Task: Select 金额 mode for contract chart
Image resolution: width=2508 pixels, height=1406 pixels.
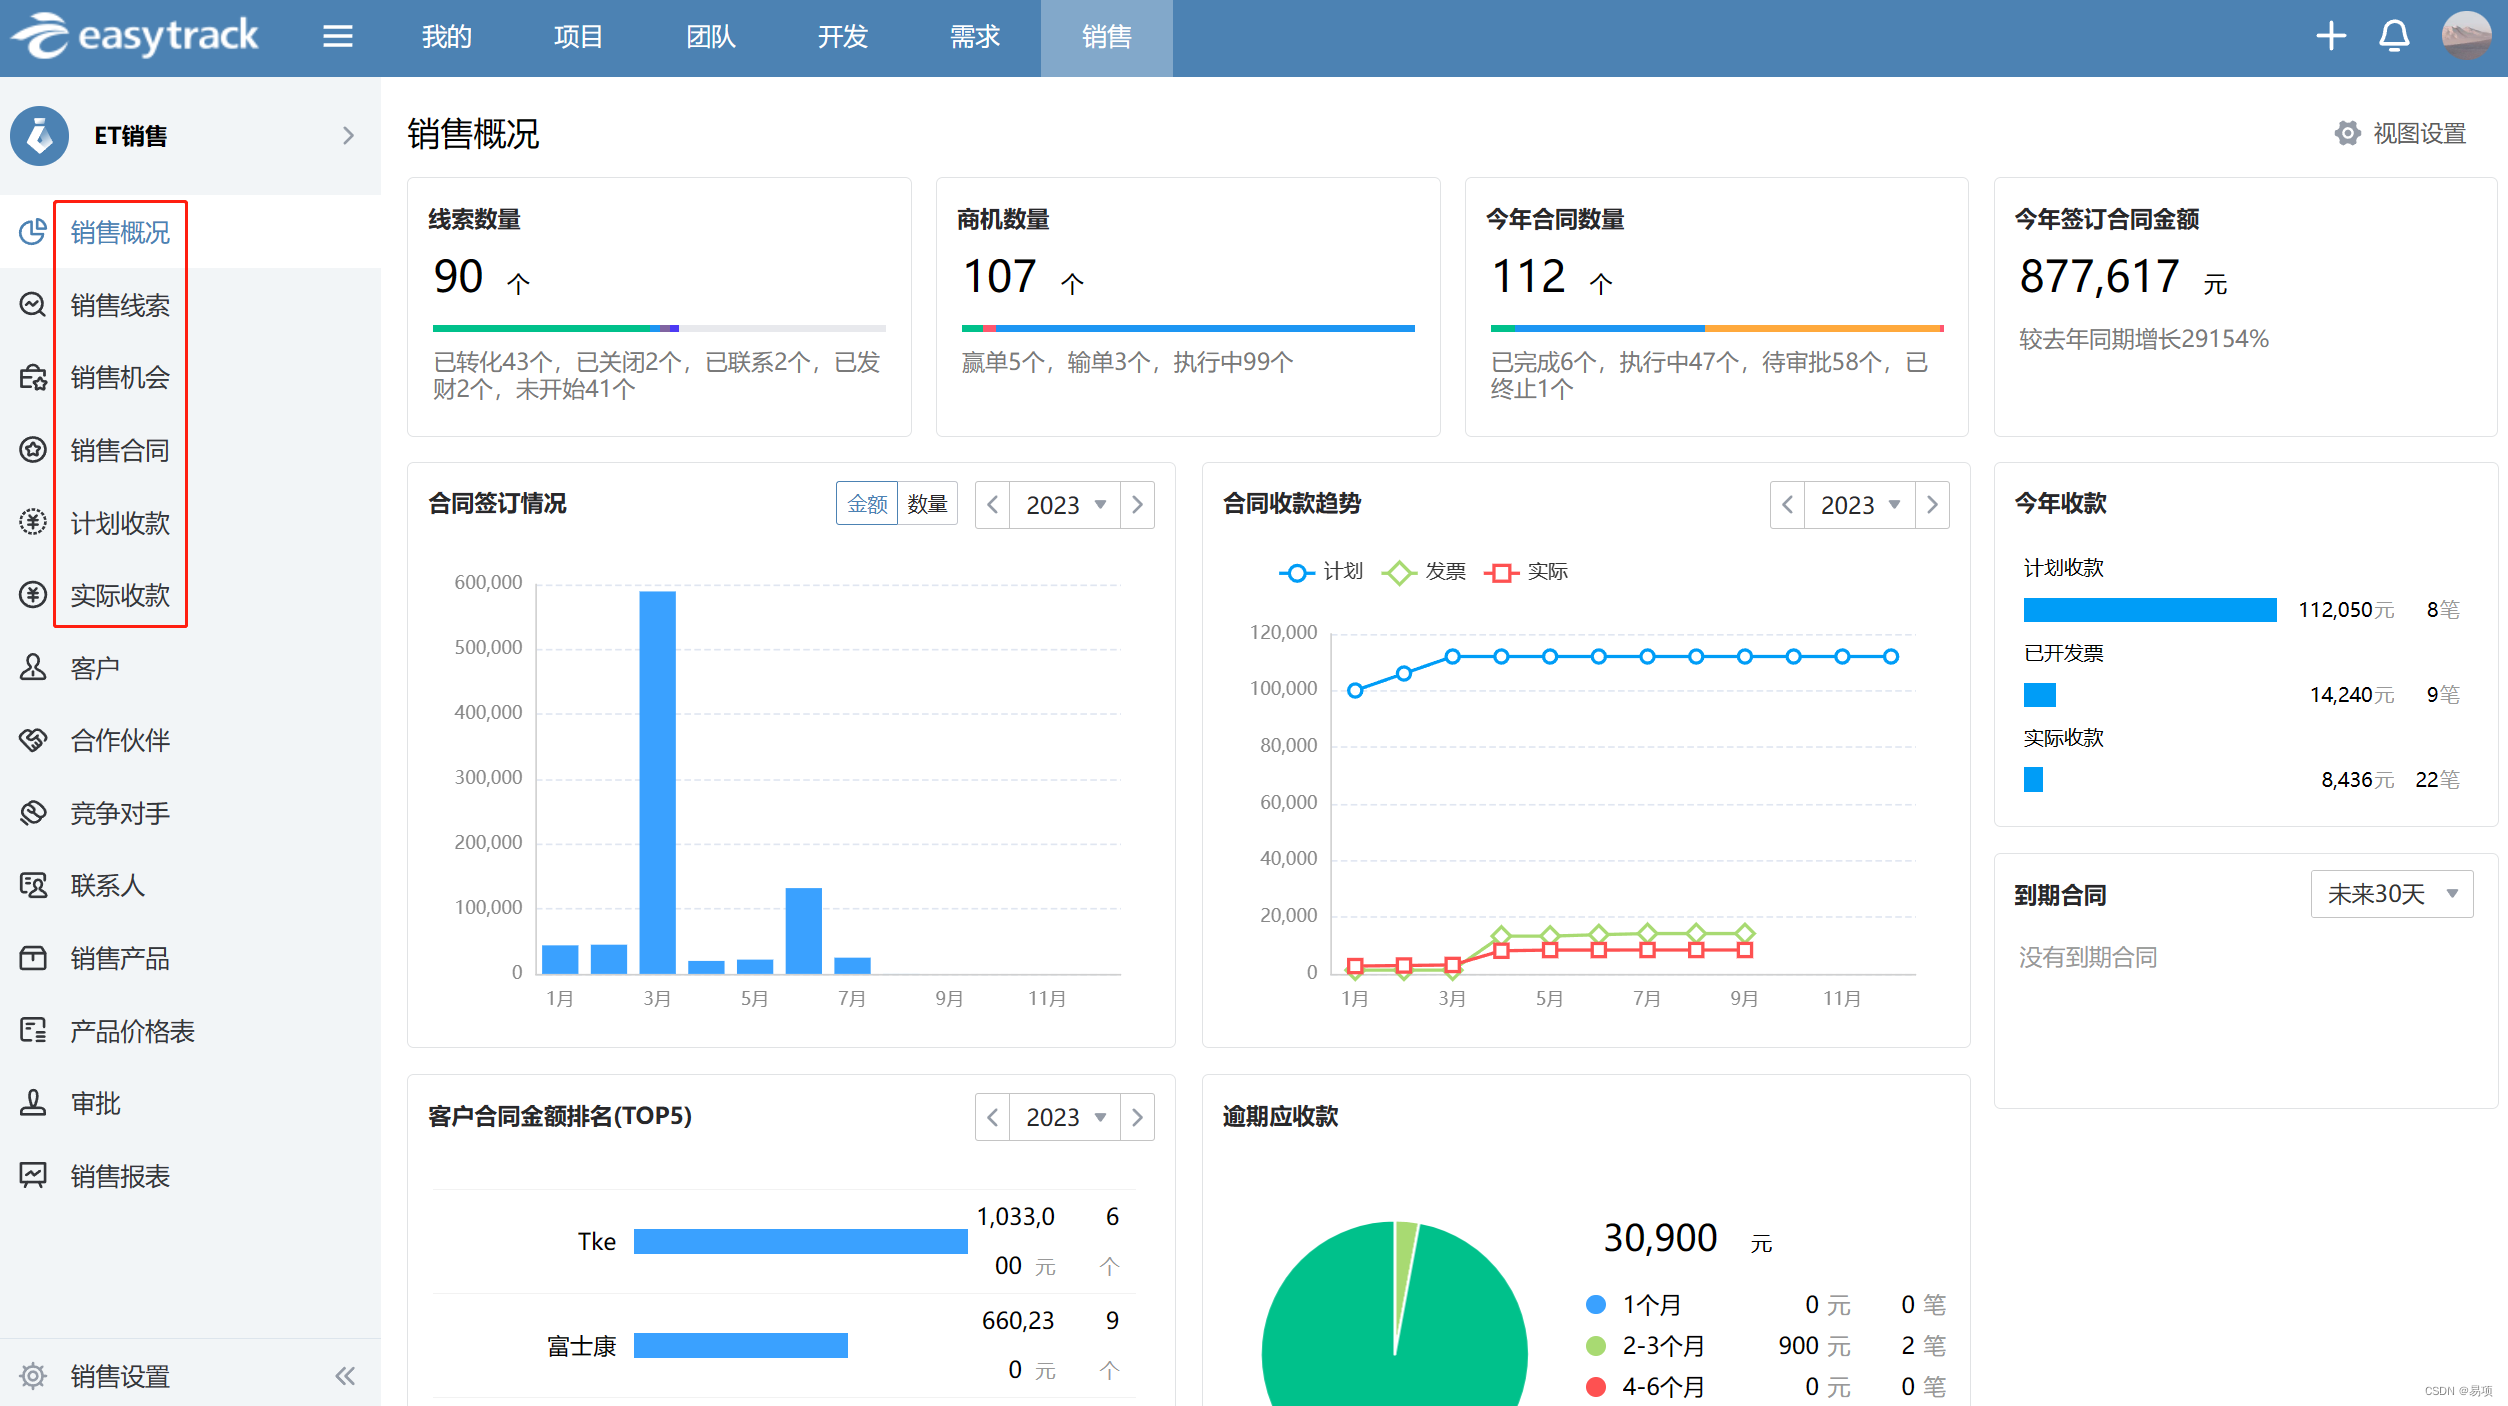Action: [x=867, y=504]
